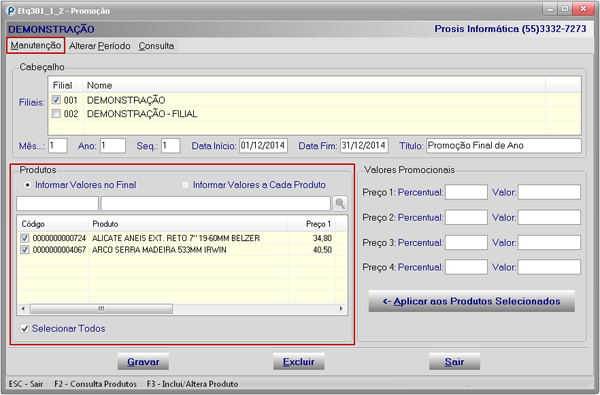Uncheck product 0000000000724 ALICATE checkbox
Image resolution: width=600 pixels, height=395 pixels.
(x=25, y=238)
